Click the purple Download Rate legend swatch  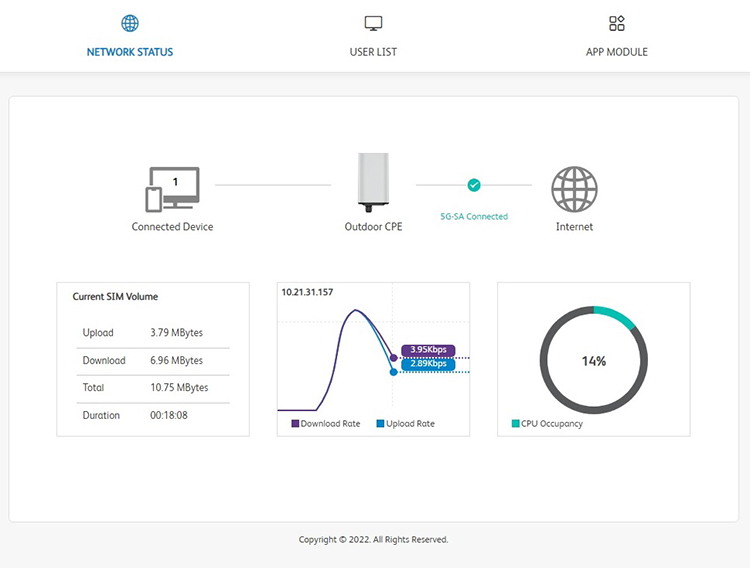(x=295, y=424)
